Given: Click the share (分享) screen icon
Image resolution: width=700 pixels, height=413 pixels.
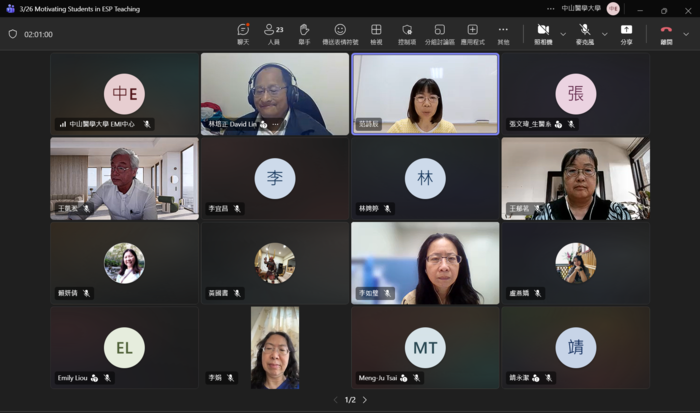Looking at the screenshot, I should (626, 33).
